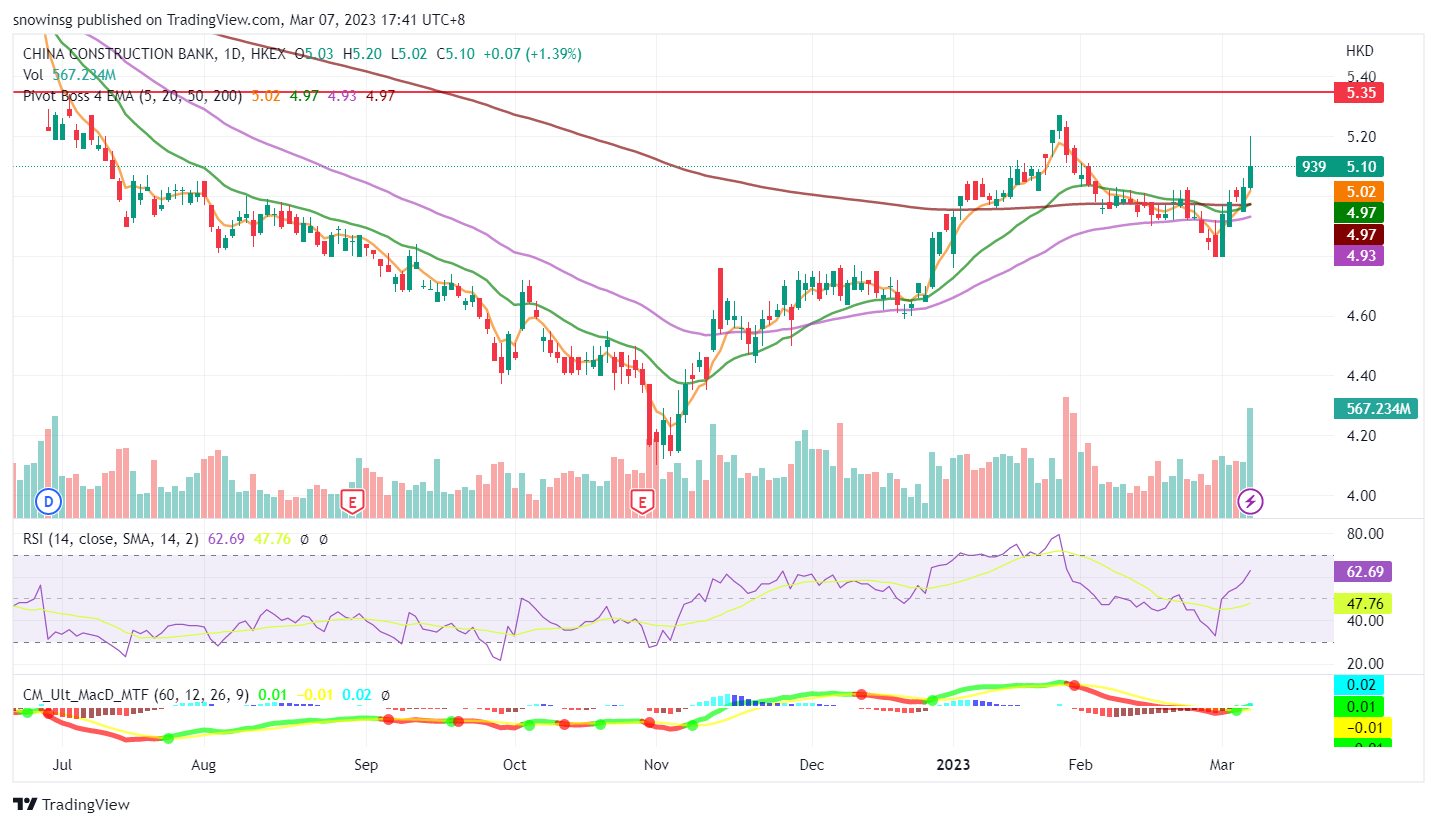1437x826 pixels.
Task: Click the red 5.35 price label
Action: [x=1359, y=92]
